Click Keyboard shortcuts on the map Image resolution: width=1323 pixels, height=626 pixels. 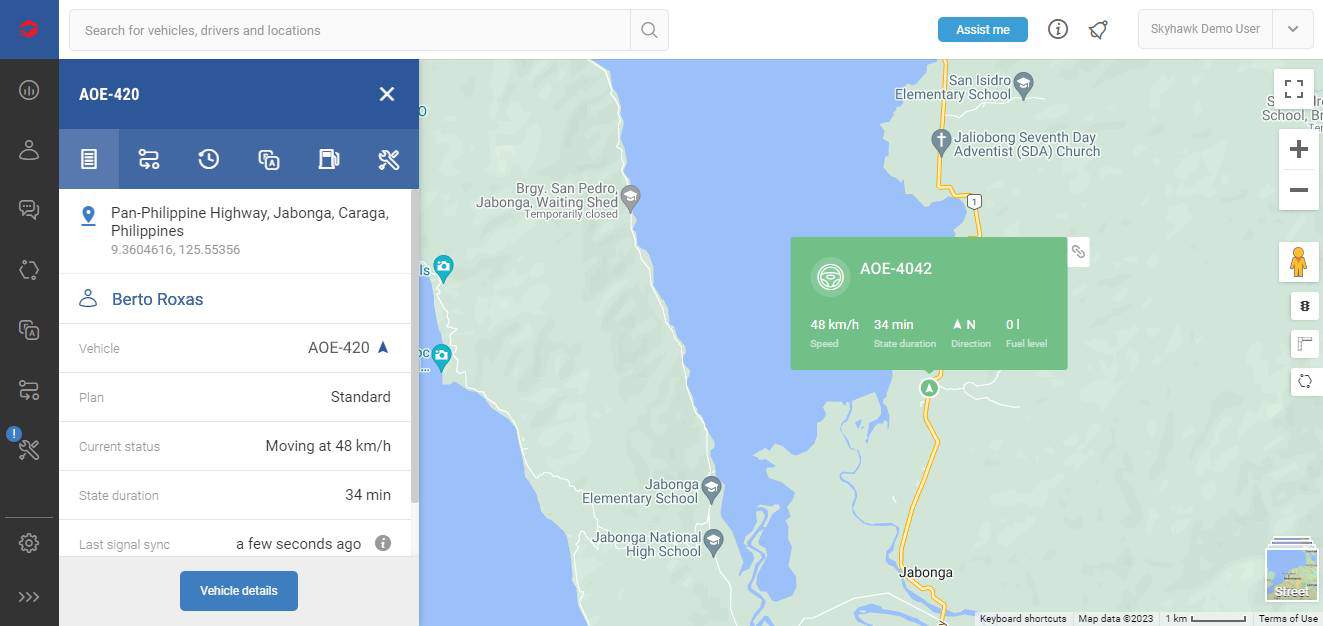[x=1023, y=619]
